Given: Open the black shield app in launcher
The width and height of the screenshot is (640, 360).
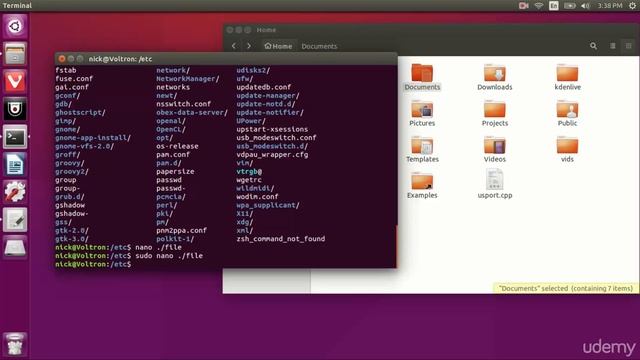Looking at the screenshot, I should coord(15,109).
